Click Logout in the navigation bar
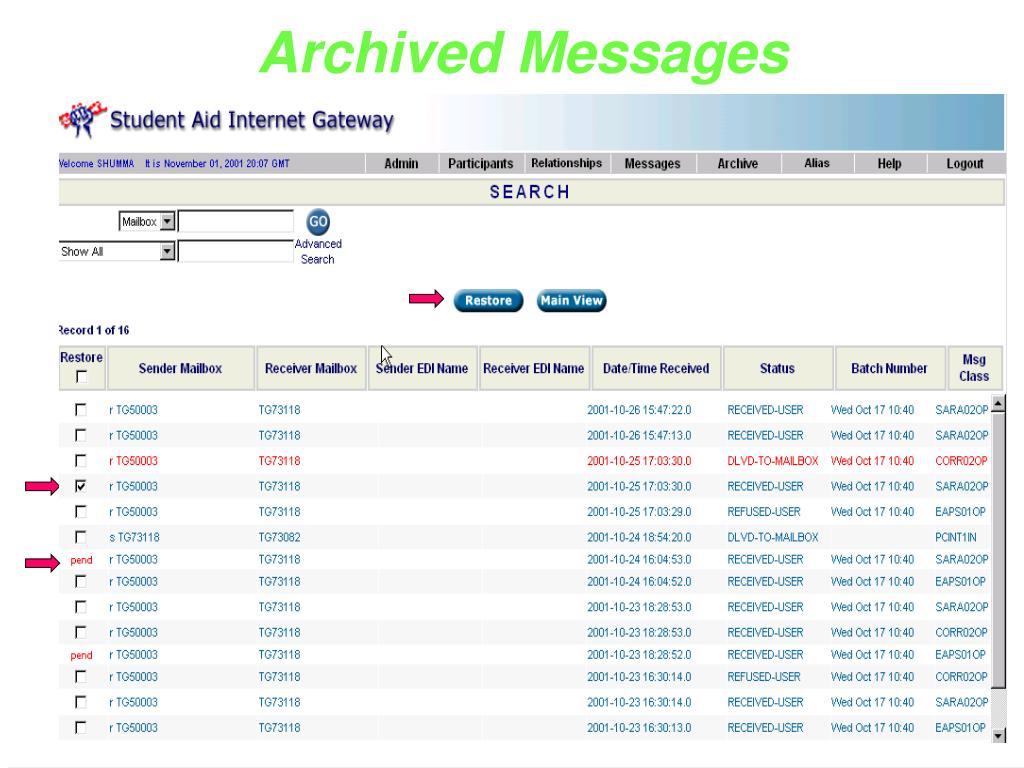The height and width of the screenshot is (768, 1024). (x=965, y=163)
